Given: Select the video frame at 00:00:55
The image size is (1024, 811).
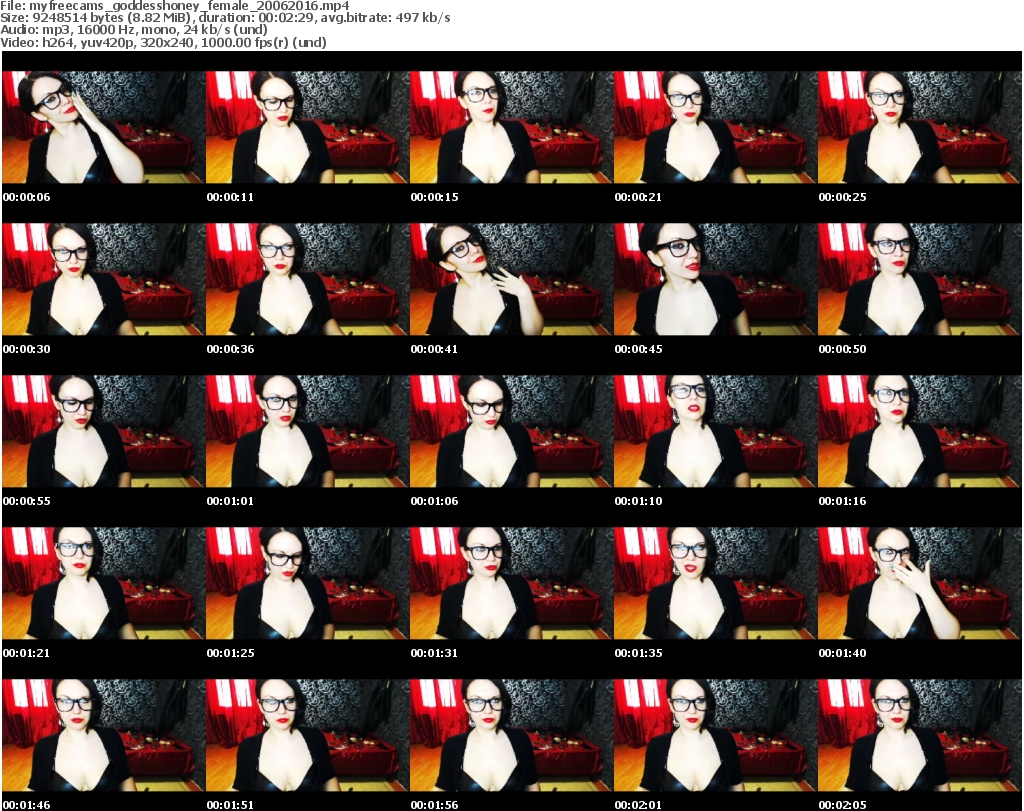Looking at the screenshot, I should pyautogui.click(x=103, y=432).
